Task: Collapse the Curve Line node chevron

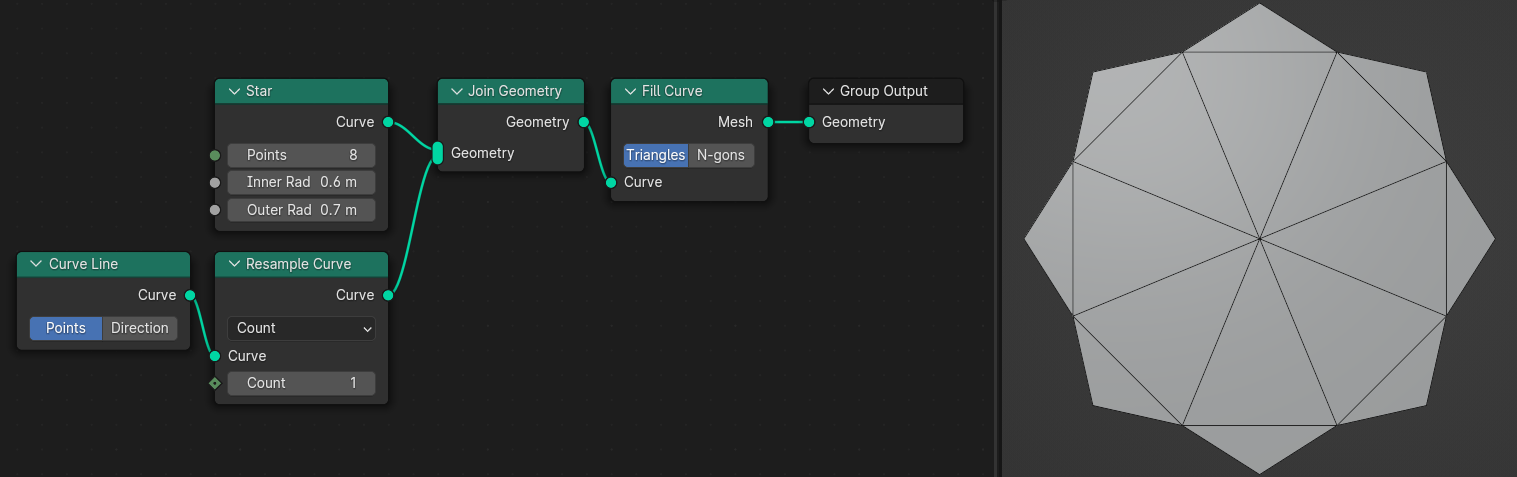Action: 36,264
